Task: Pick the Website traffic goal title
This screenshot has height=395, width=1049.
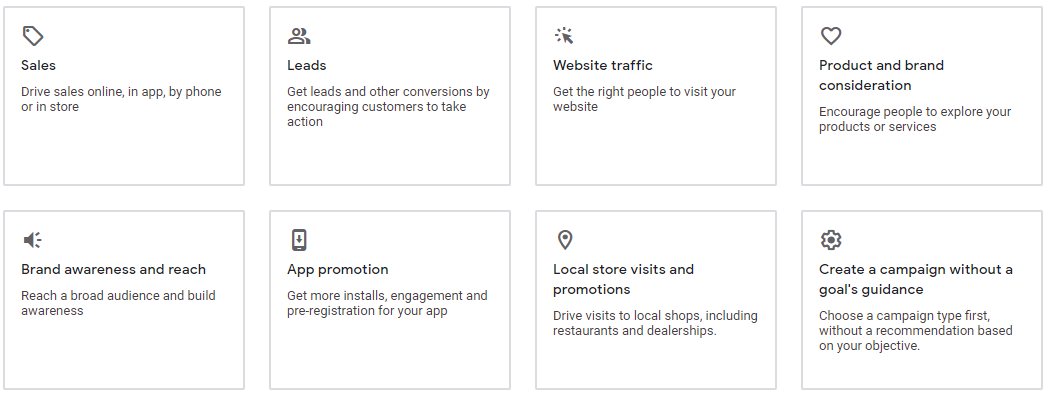Action: [603, 66]
